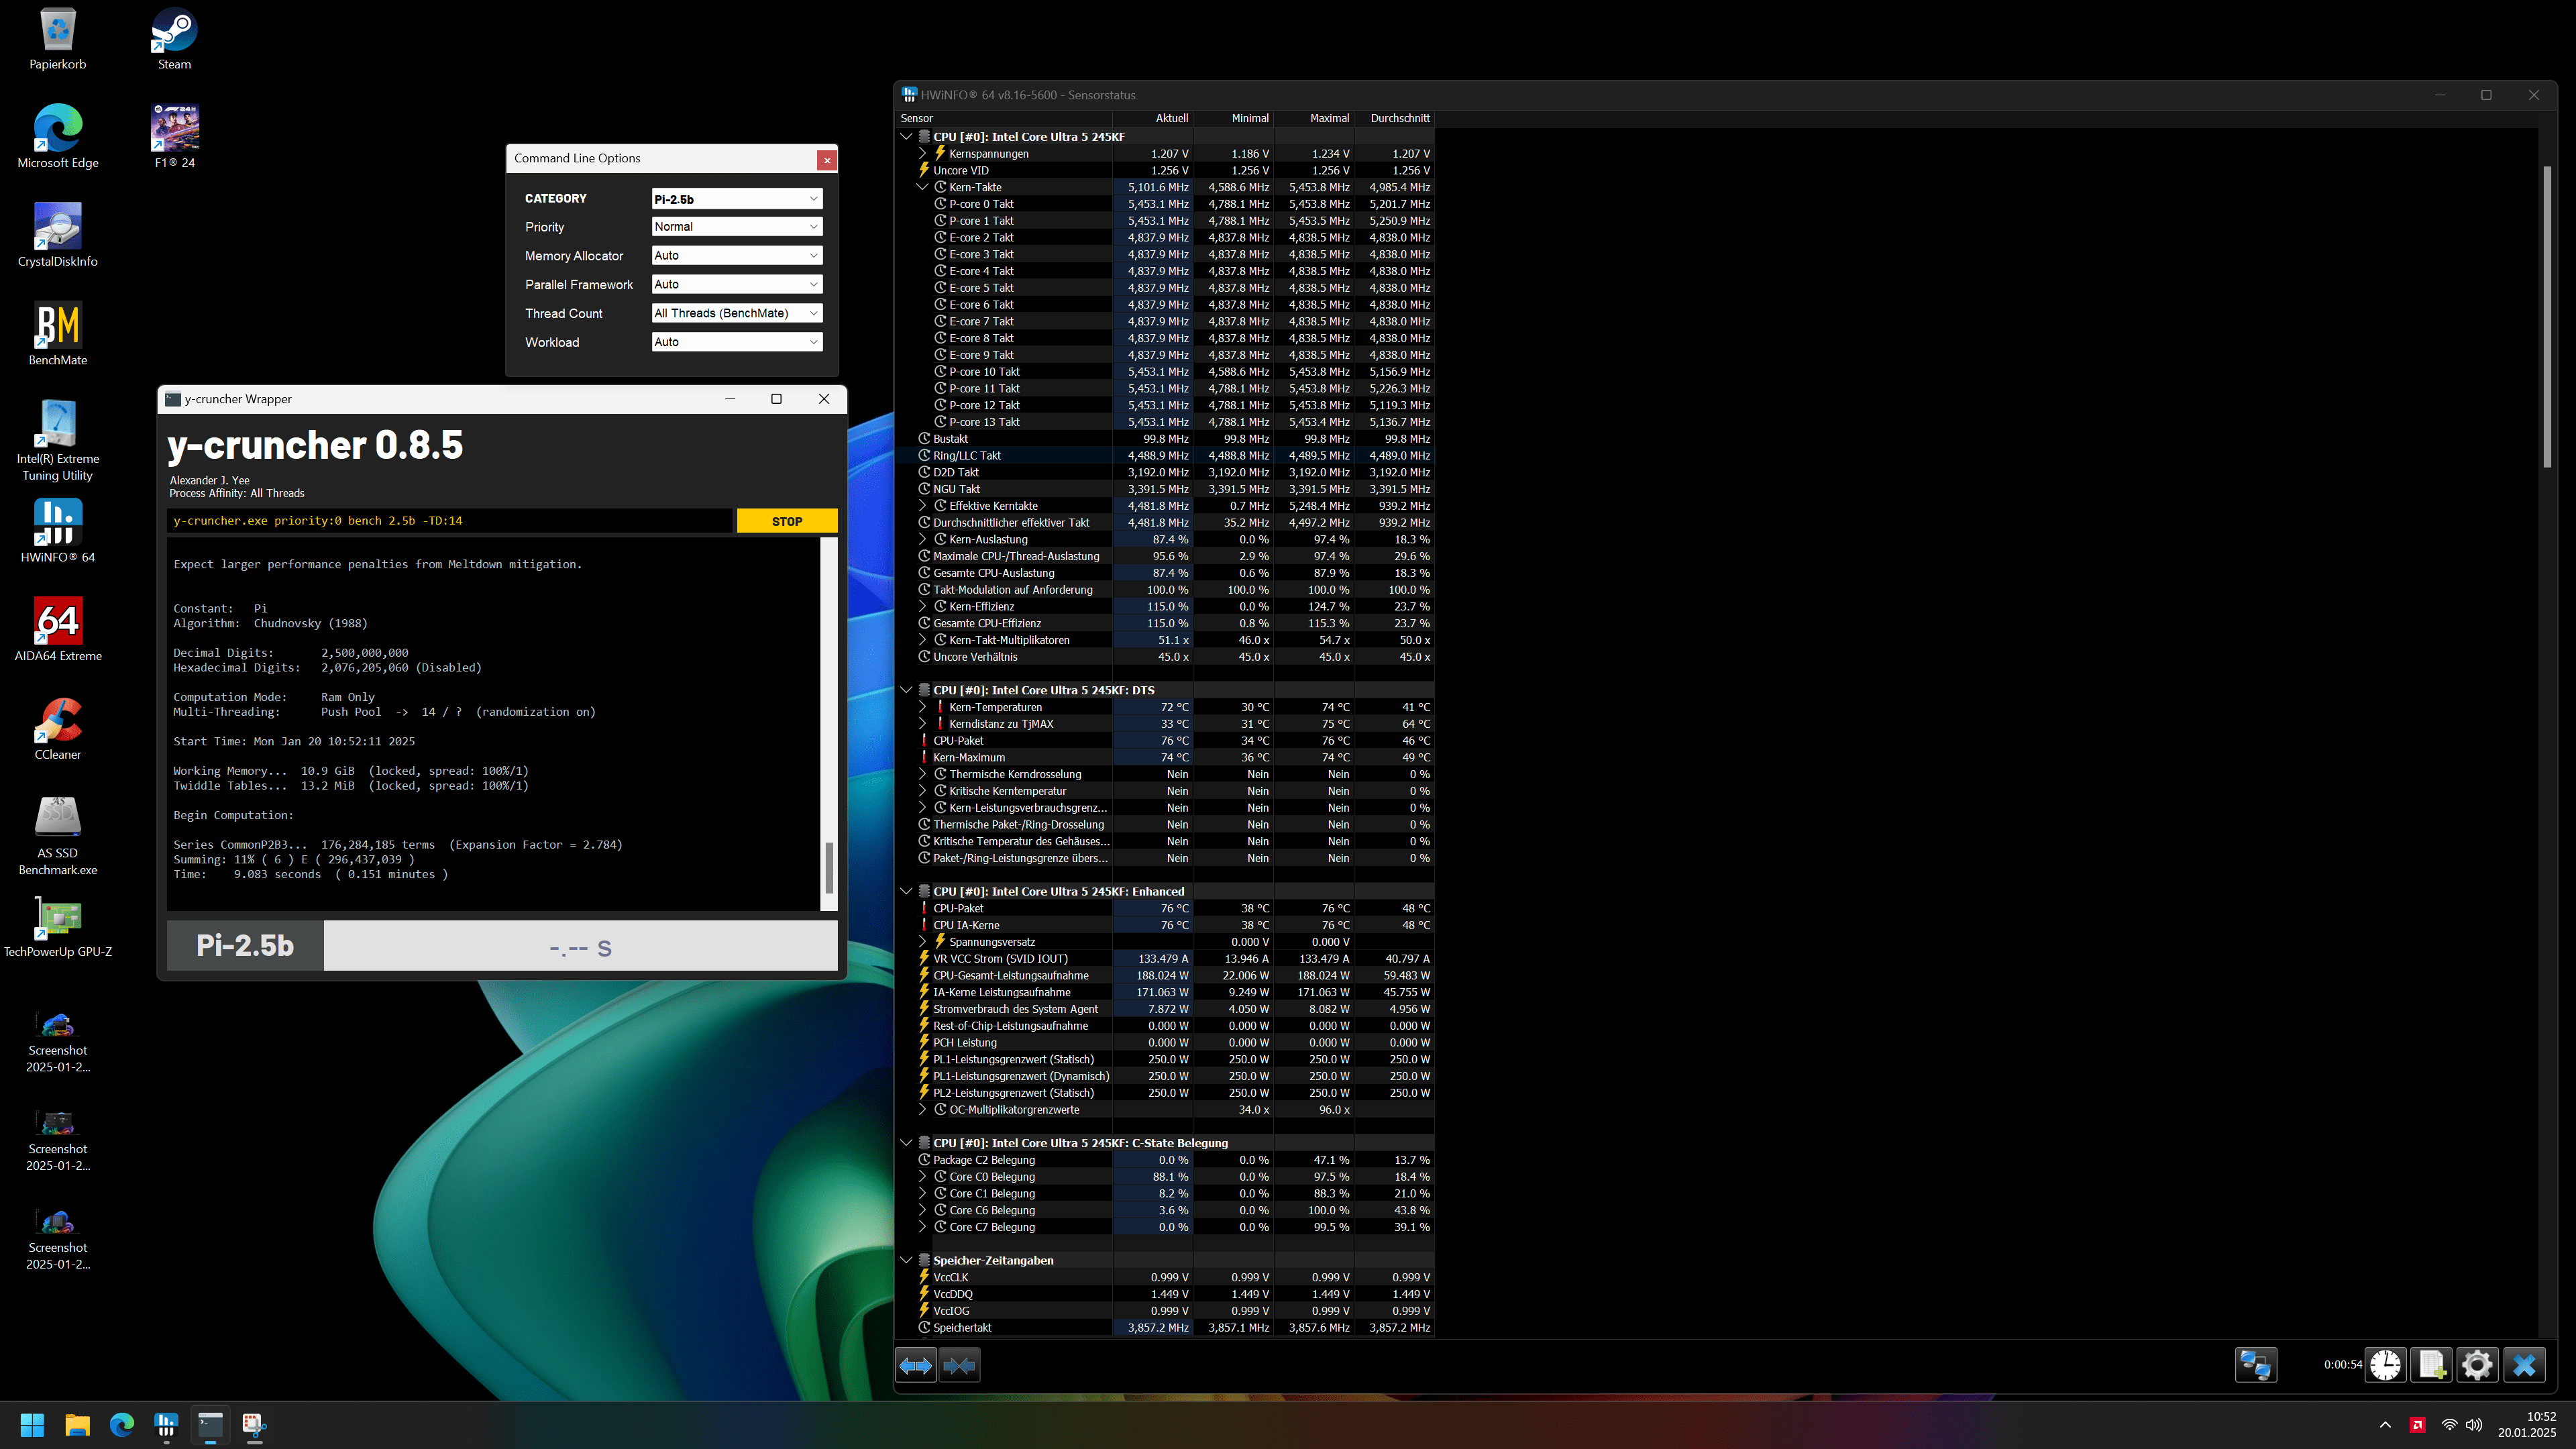
Task: Click HWiNFO collapse-columns gray arrows button
Action: pyautogui.click(x=959, y=1365)
